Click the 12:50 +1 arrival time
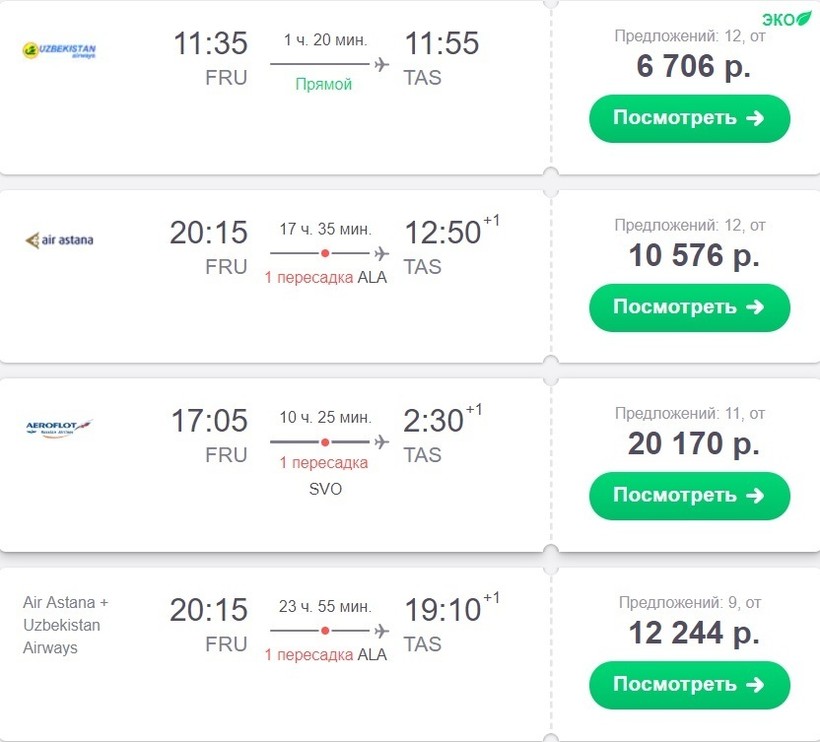The width and height of the screenshot is (820, 742). point(443,233)
